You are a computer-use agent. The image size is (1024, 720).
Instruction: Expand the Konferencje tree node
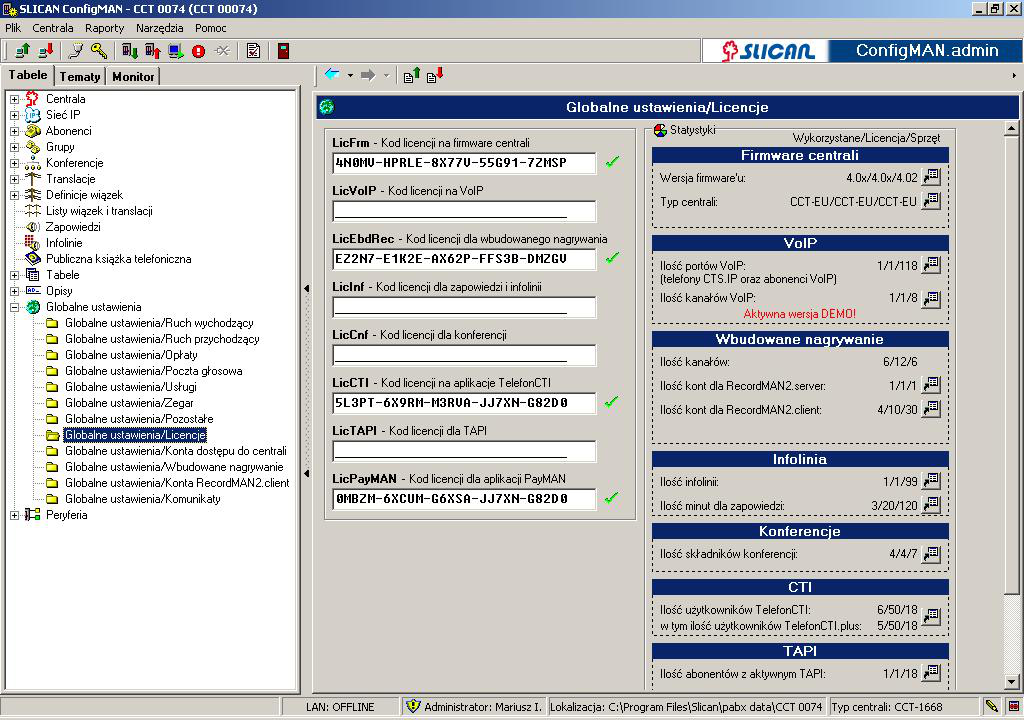(x=14, y=163)
